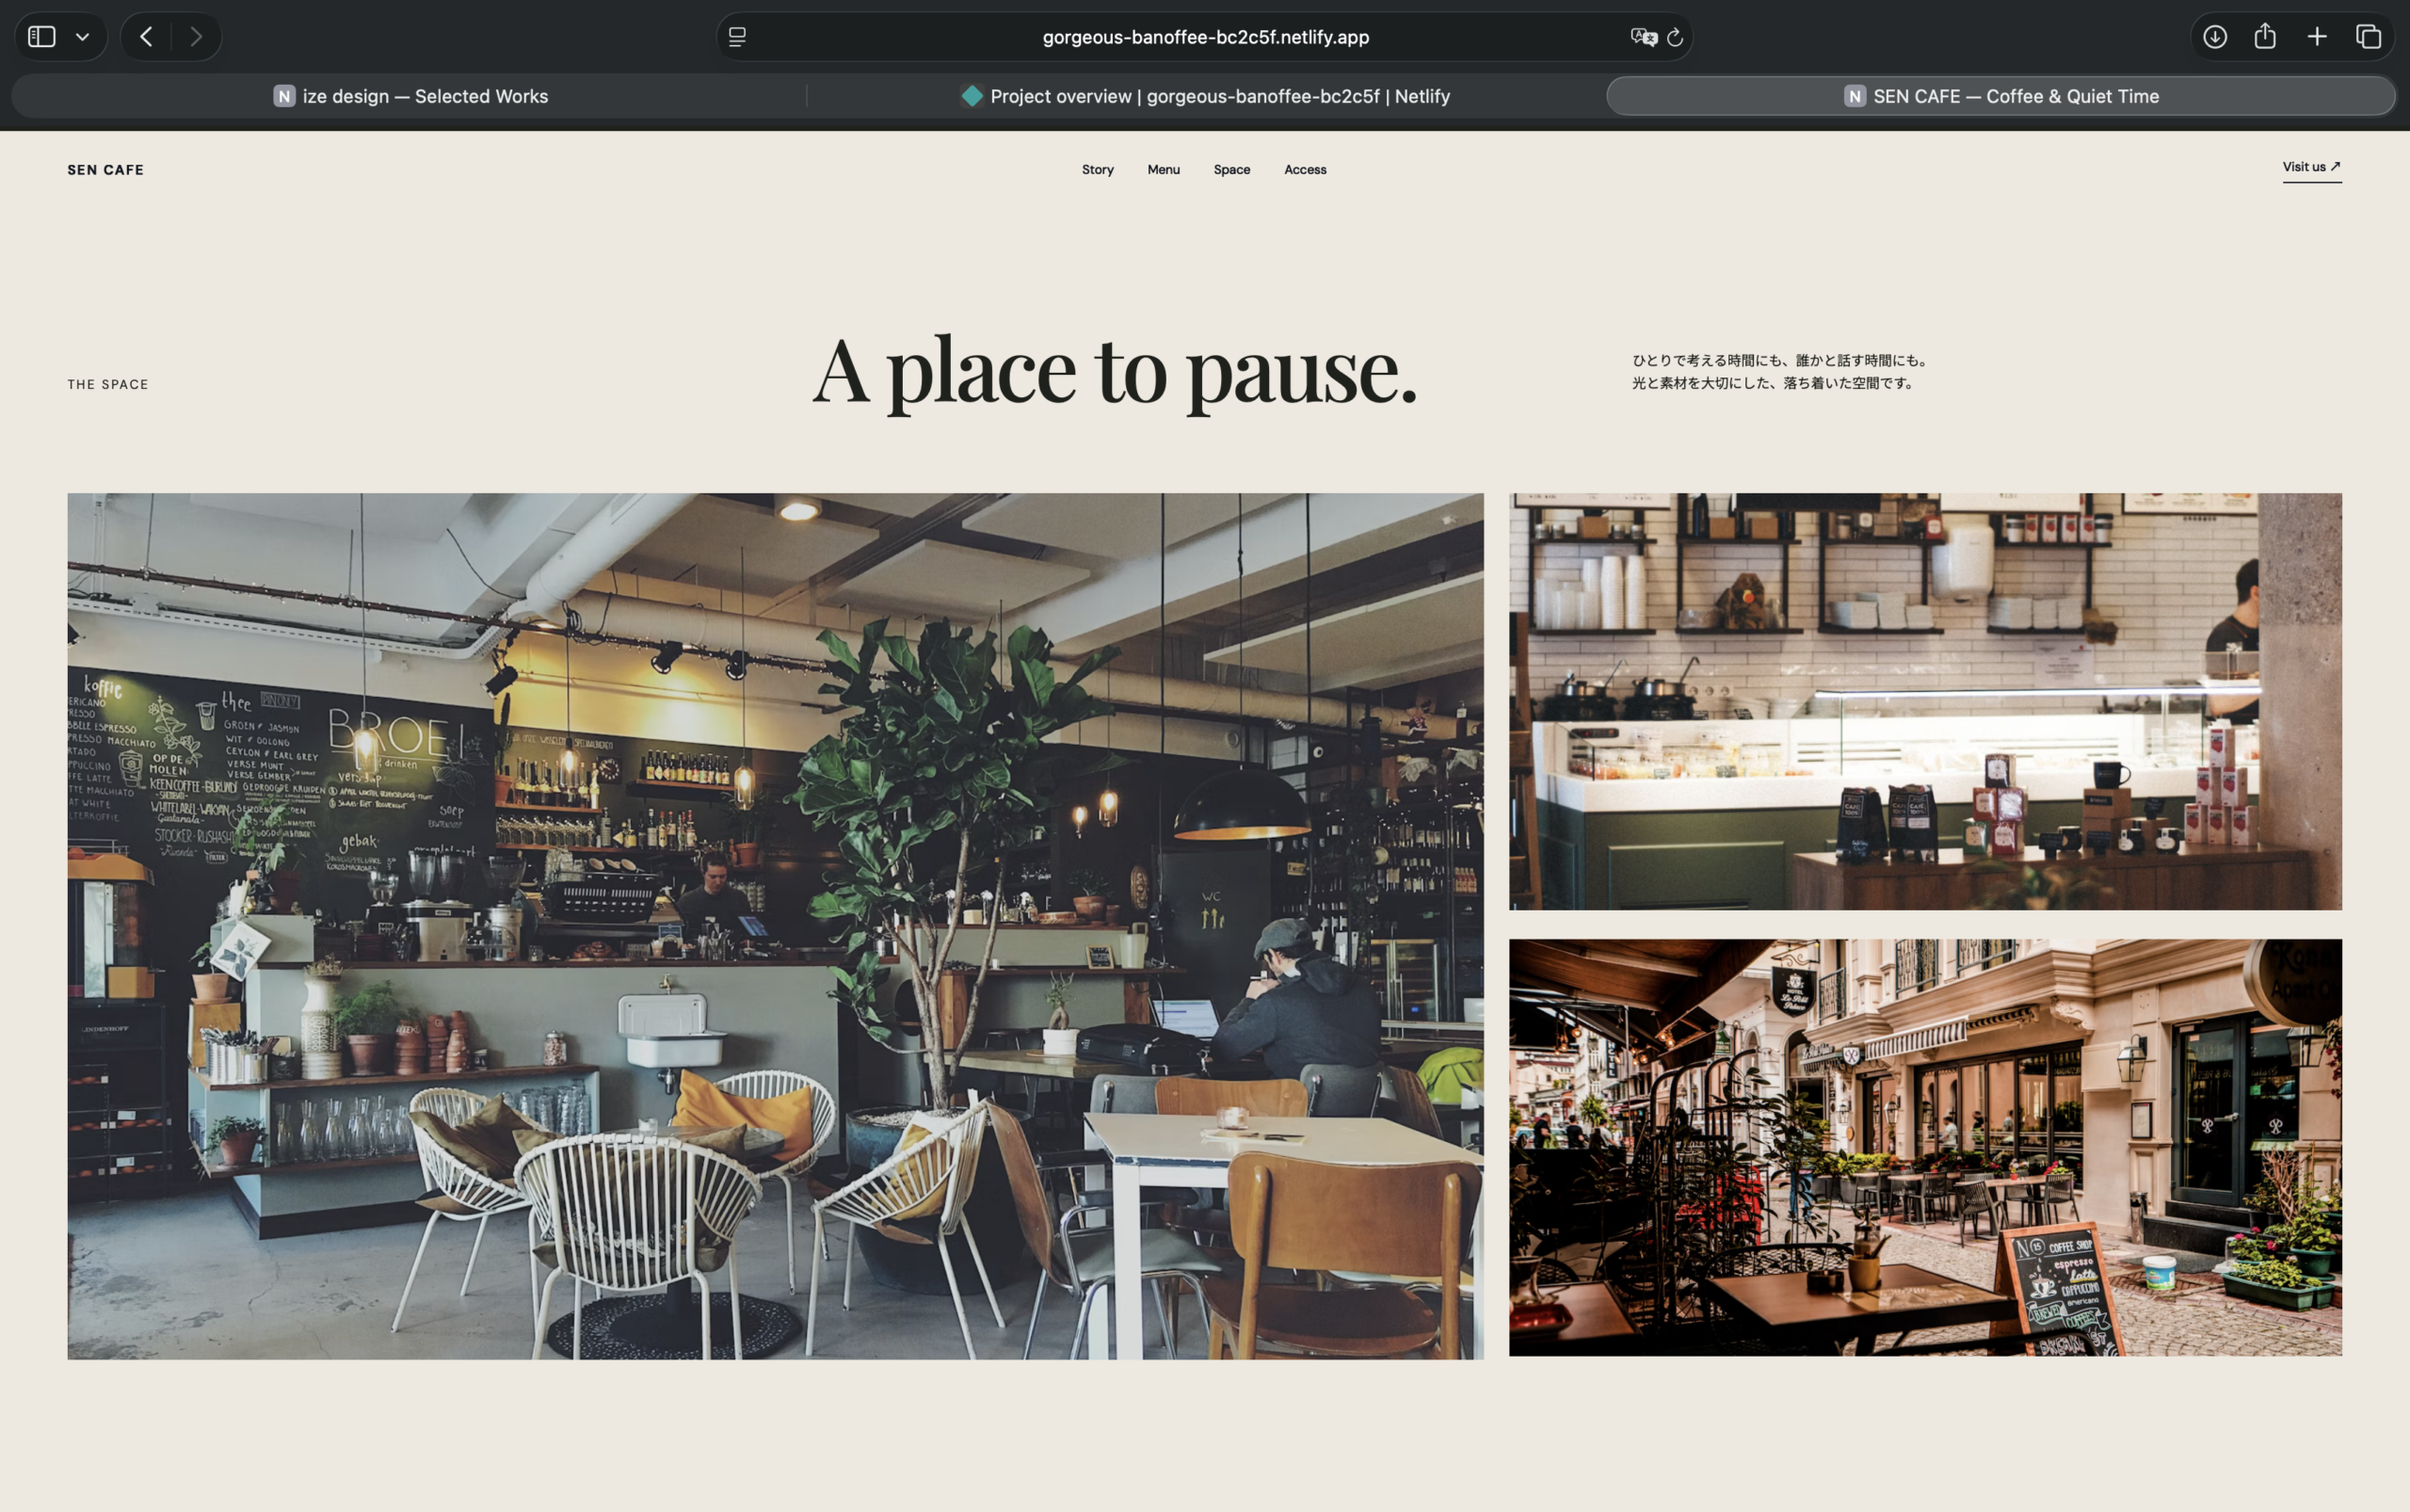Click the Japanese description paragraph

click(x=1781, y=371)
